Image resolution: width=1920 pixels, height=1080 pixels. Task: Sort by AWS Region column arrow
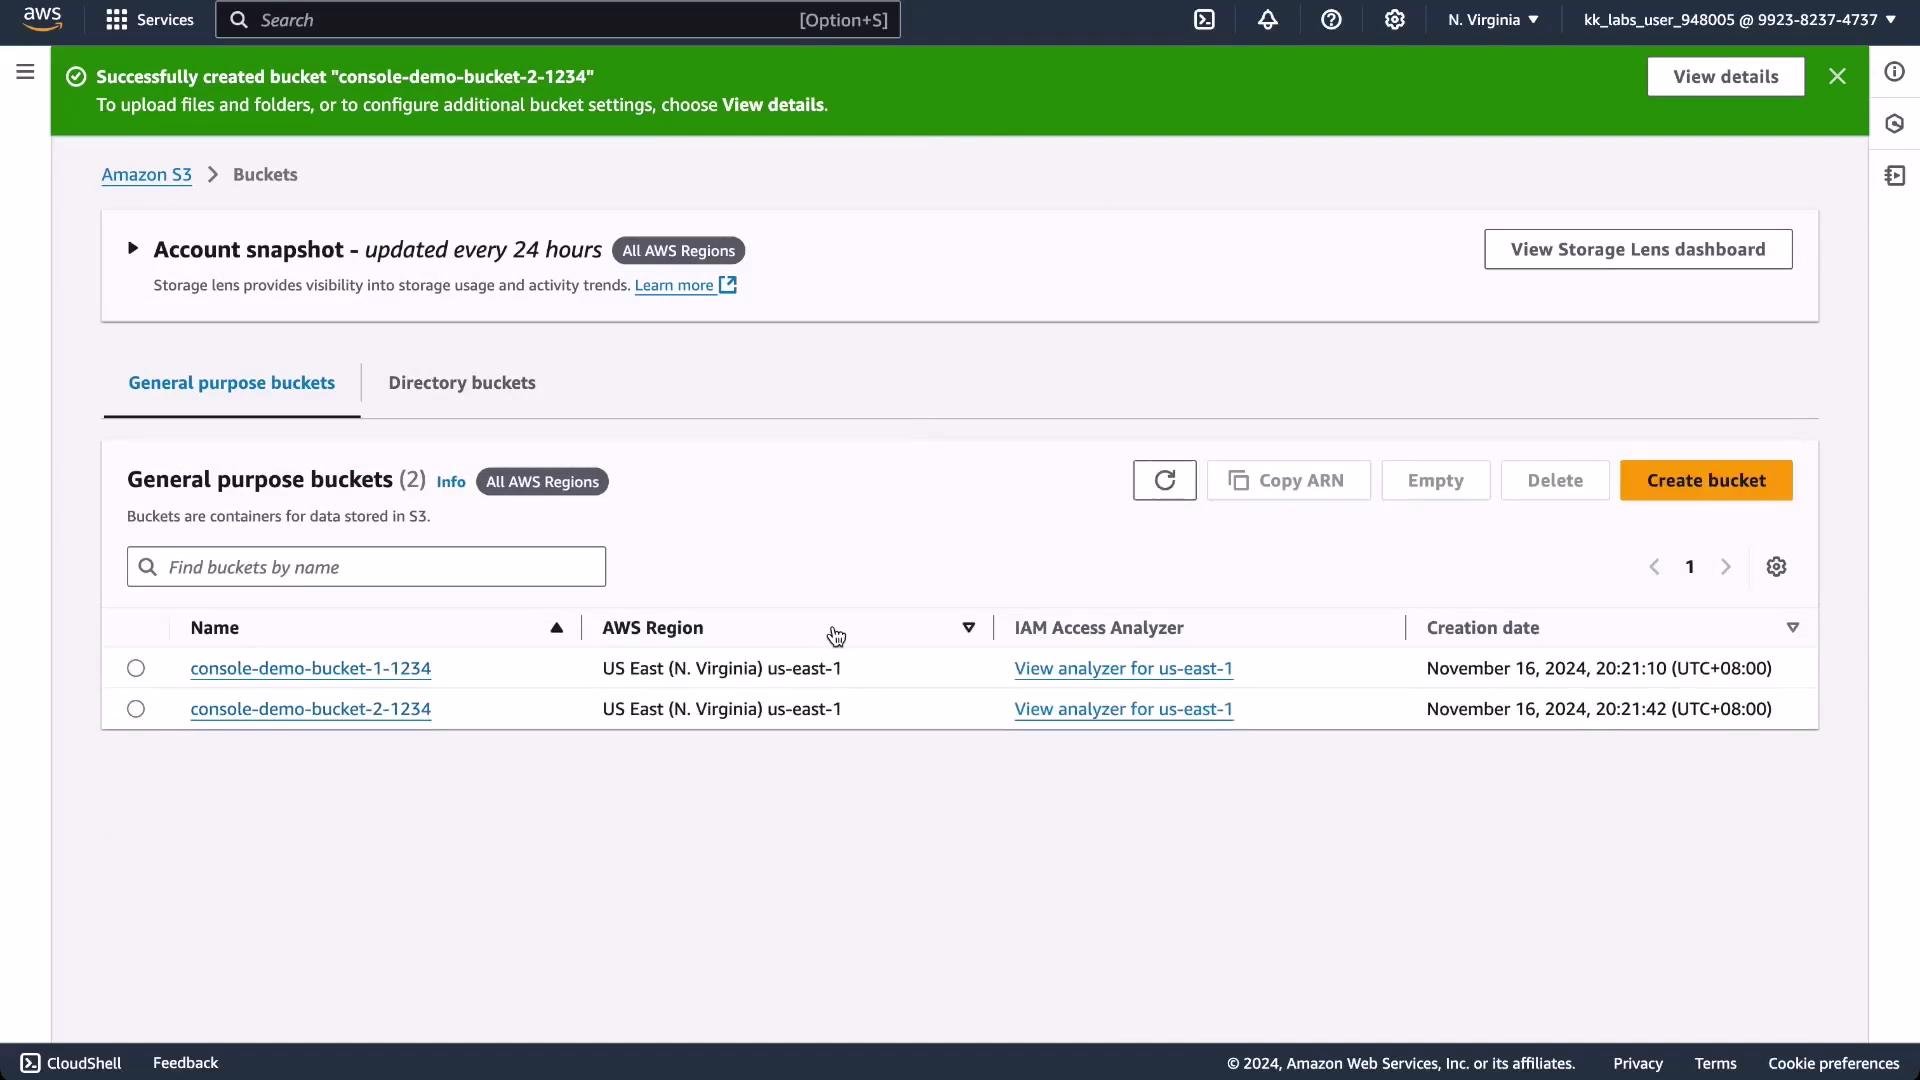(968, 628)
